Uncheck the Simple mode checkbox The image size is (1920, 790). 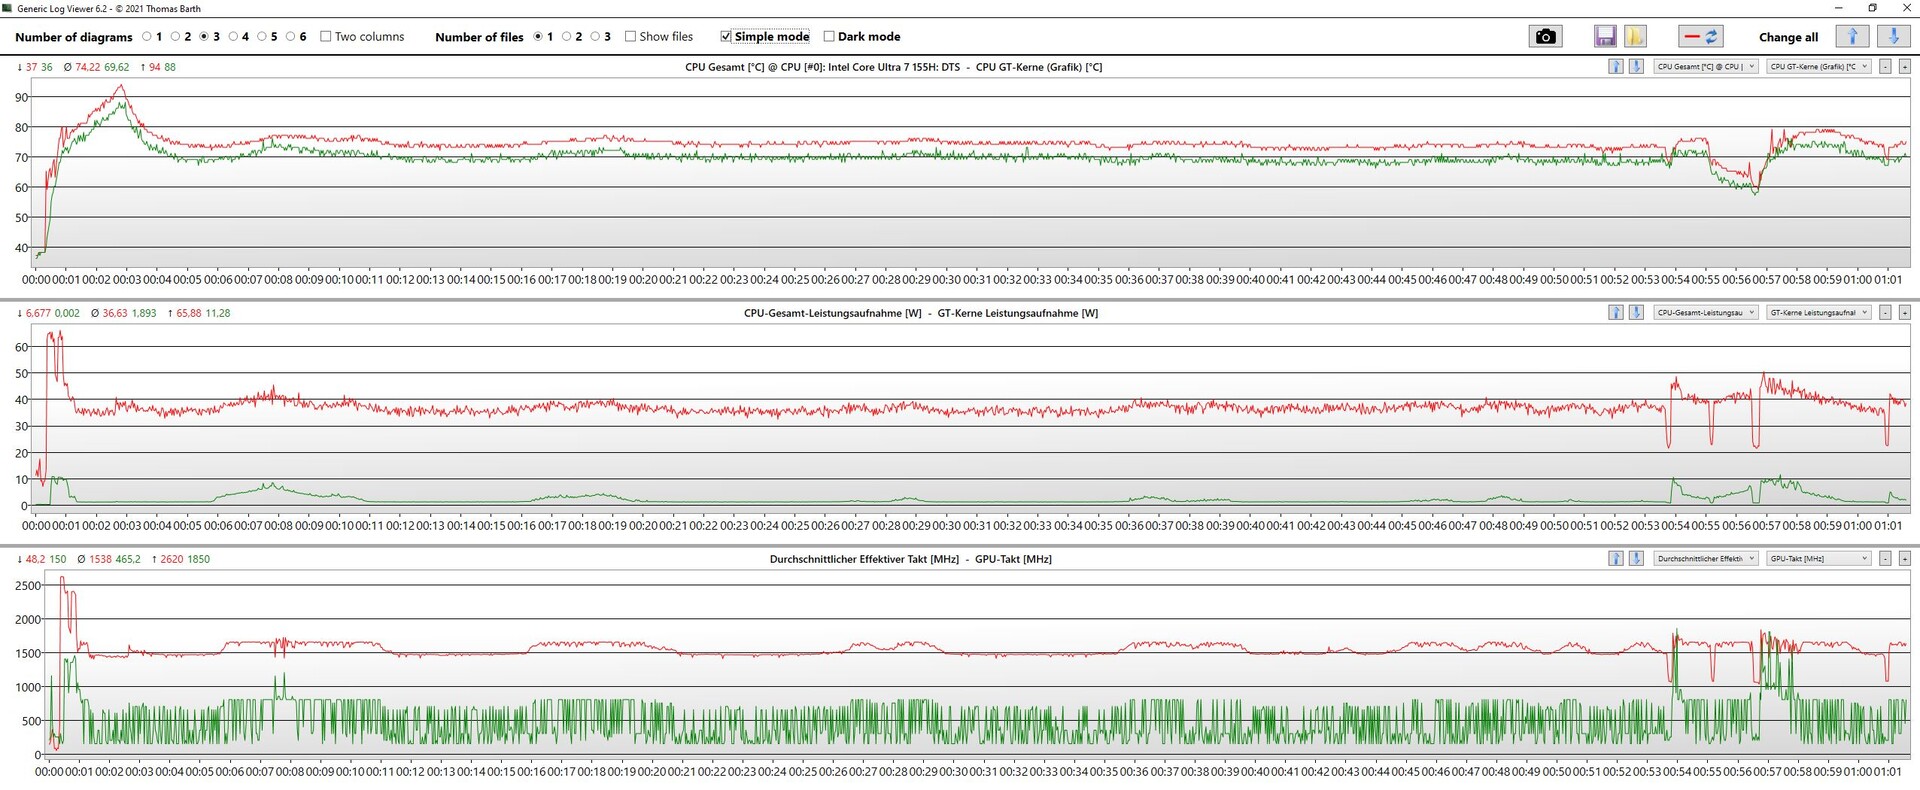726,37
